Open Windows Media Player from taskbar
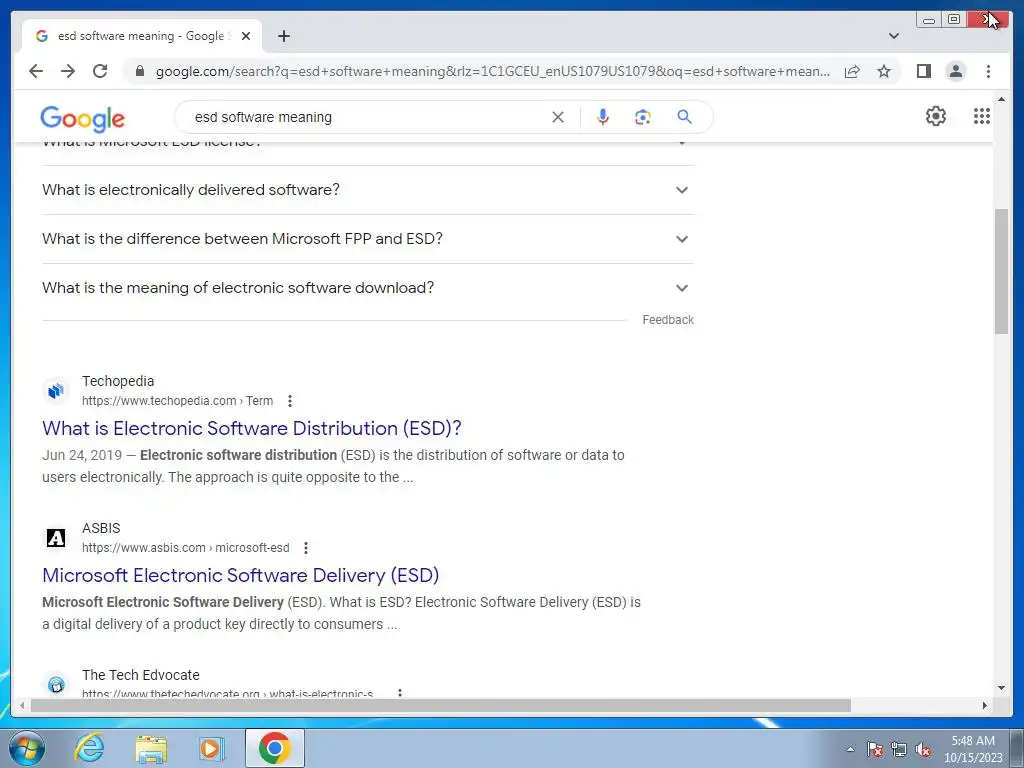Screen dimensions: 1024x768 coord(211,748)
